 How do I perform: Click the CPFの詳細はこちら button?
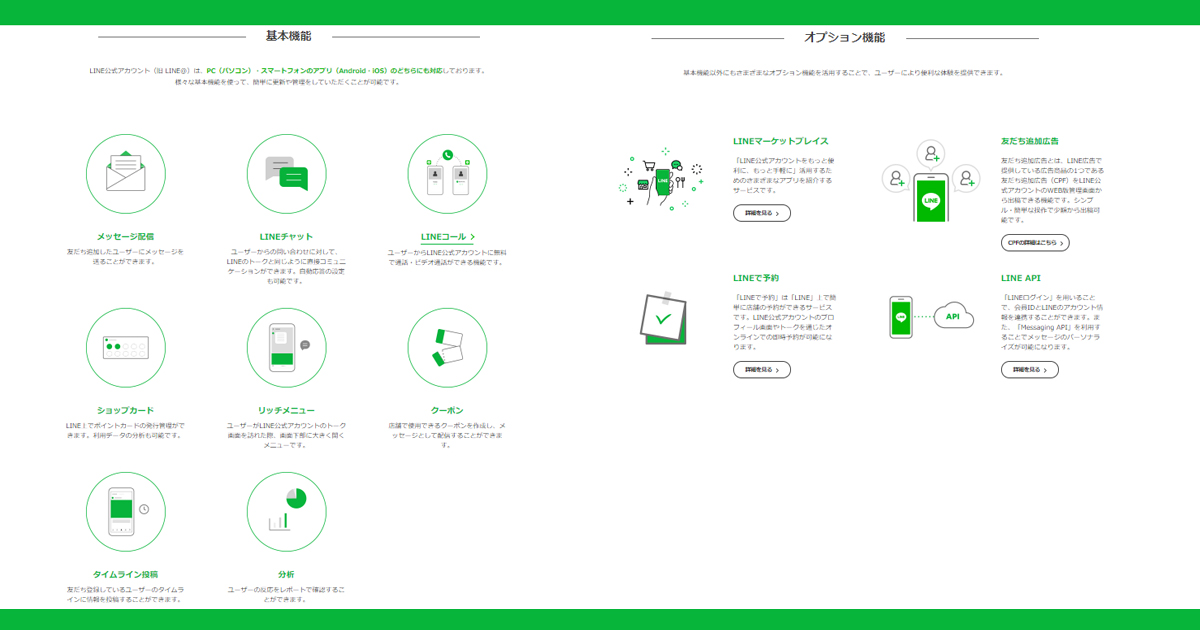pyautogui.click(x=1035, y=243)
